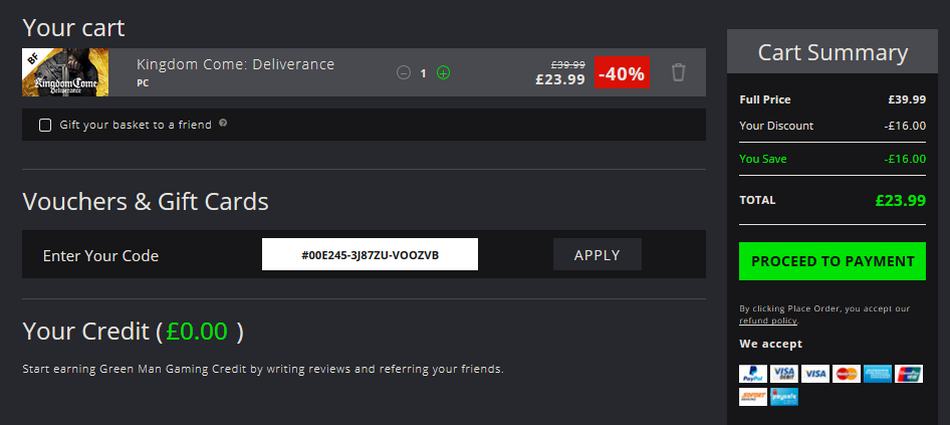The image size is (950, 425).
Task: Click the plain Visa card icon
Action: tap(815, 373)
